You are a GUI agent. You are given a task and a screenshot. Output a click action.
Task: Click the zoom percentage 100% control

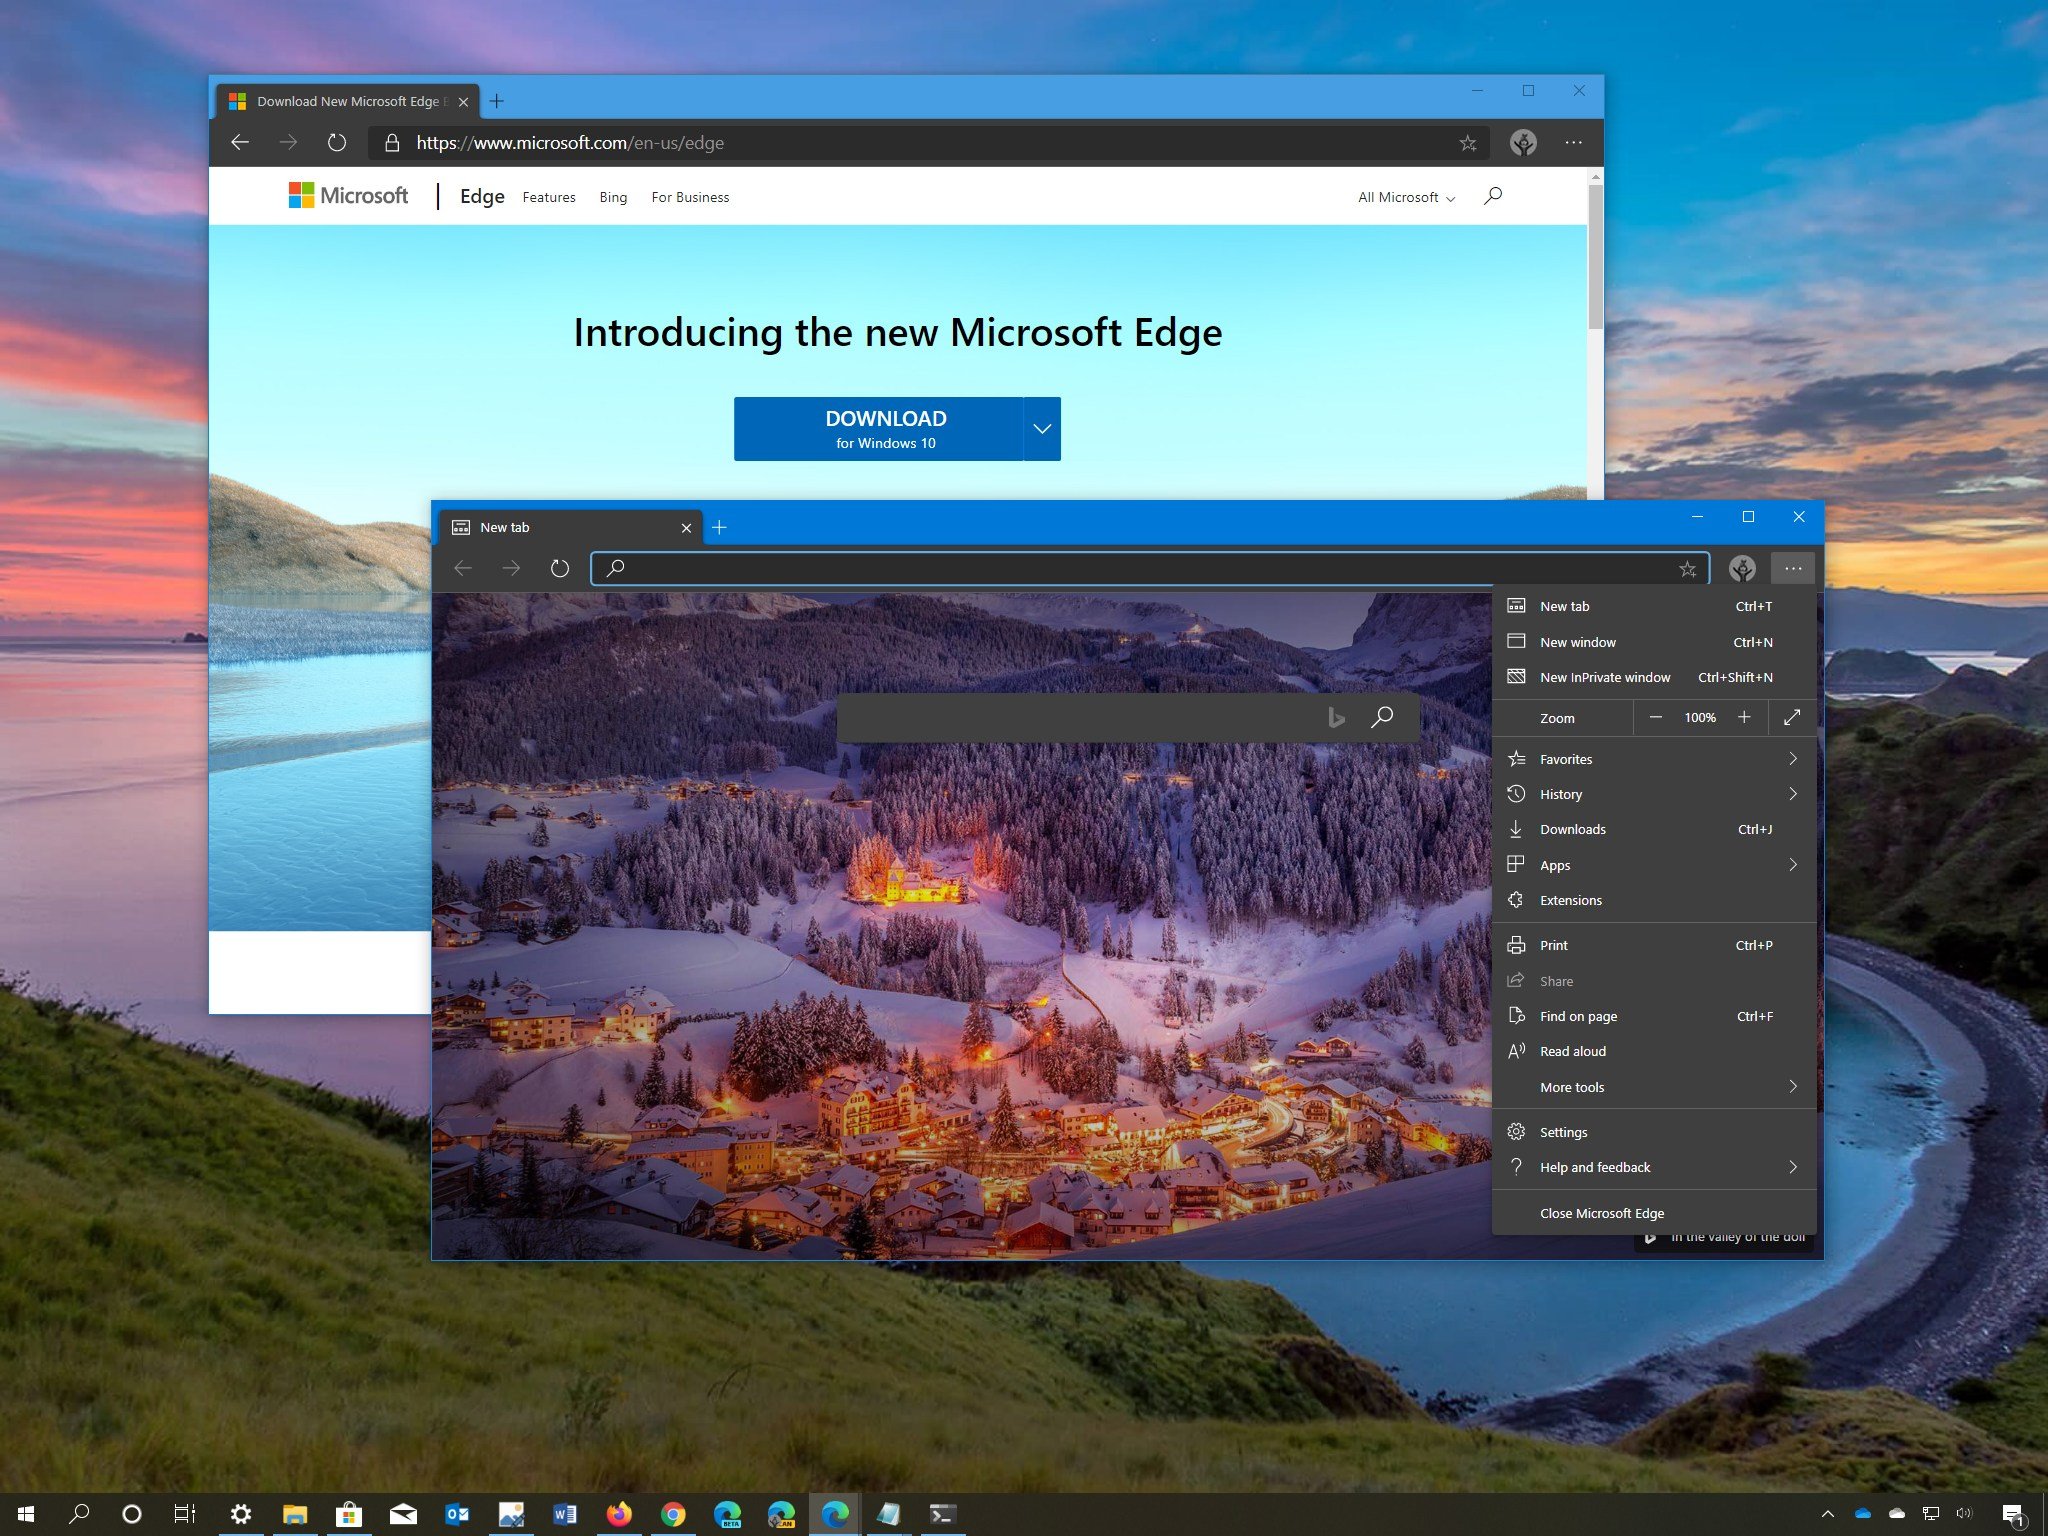pos(1701,716)
